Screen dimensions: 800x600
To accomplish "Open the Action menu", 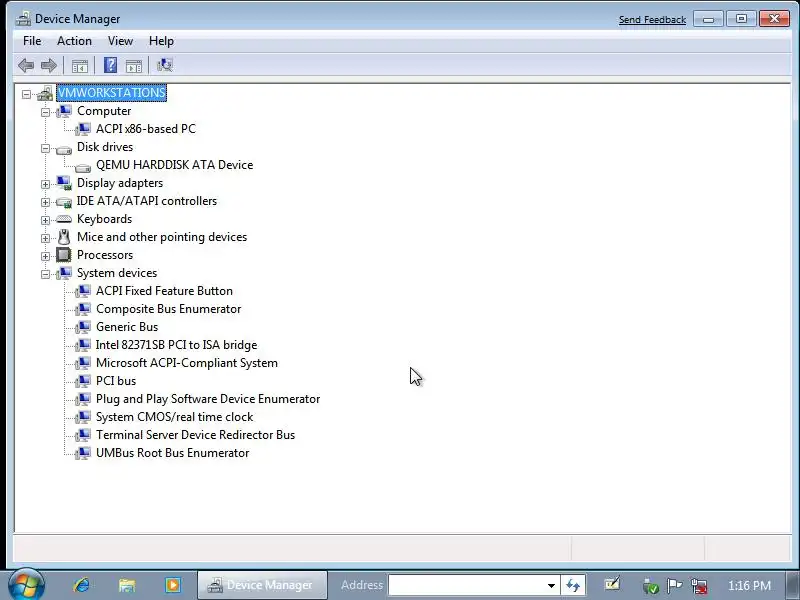I will click(74, 41).
